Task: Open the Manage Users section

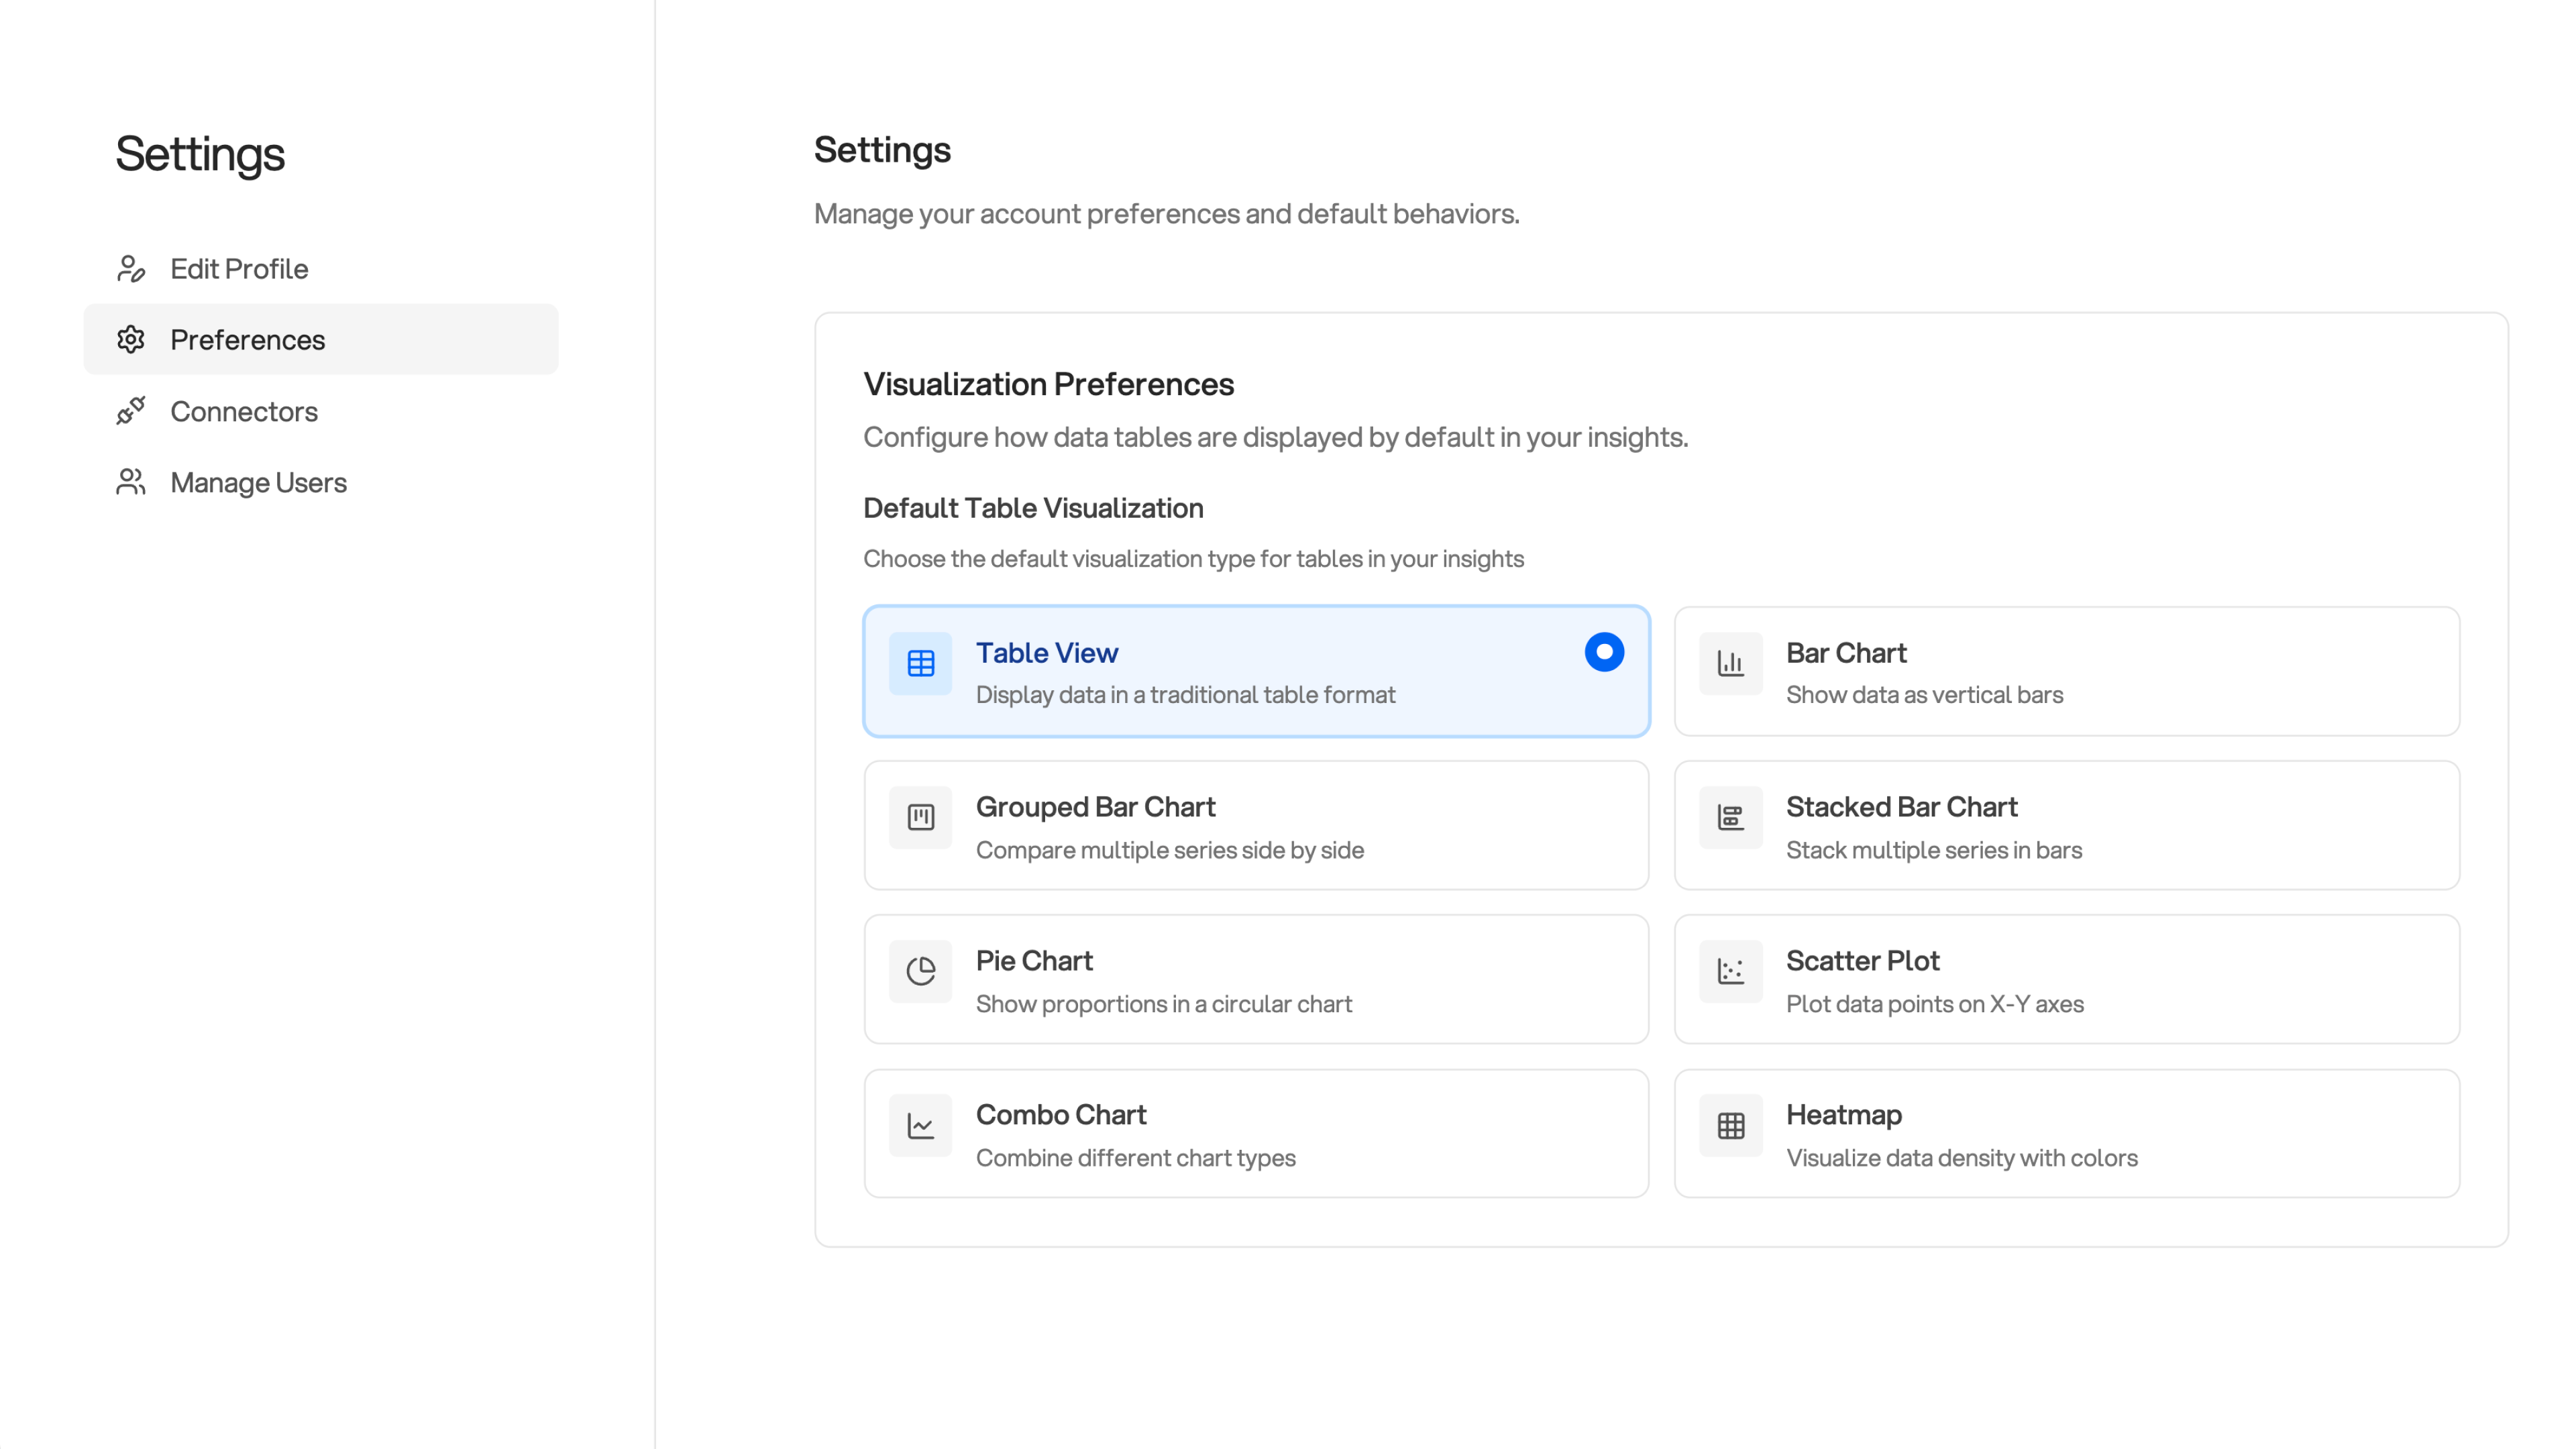Action: pyautogui.click(x=258, y=482)
